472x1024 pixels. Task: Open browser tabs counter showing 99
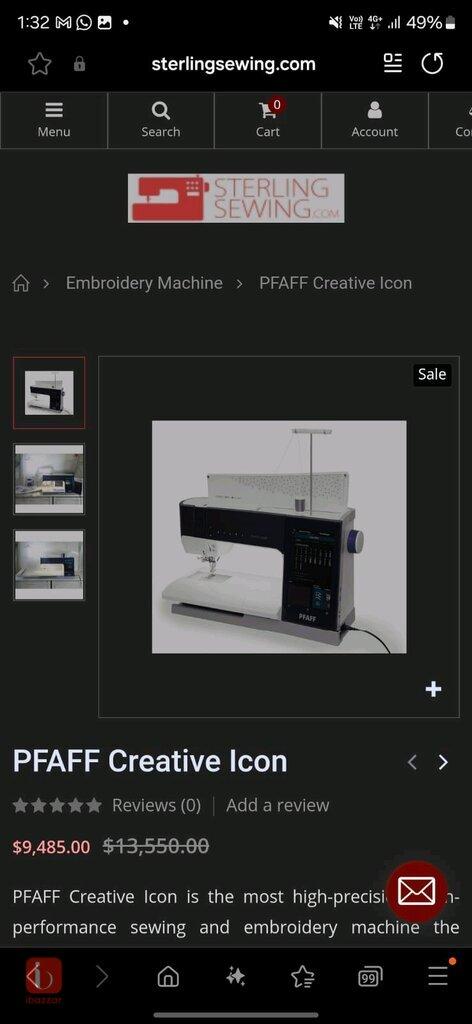[370, 976]
